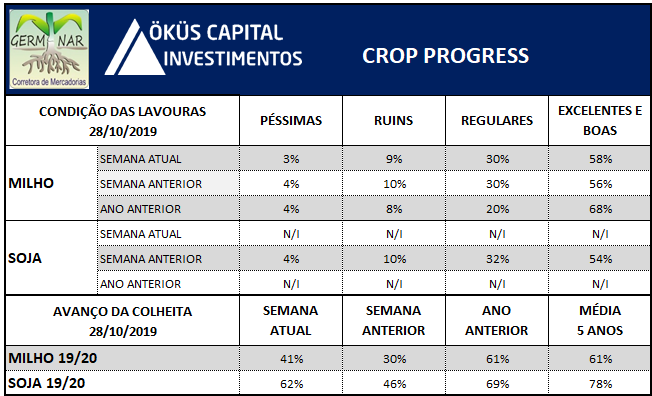Click the AVANÇO DA COLHEITA header cell
Image resolution: width=652 pixels, height=396 pixels.
pyautogui.click(x=122, y=321)
